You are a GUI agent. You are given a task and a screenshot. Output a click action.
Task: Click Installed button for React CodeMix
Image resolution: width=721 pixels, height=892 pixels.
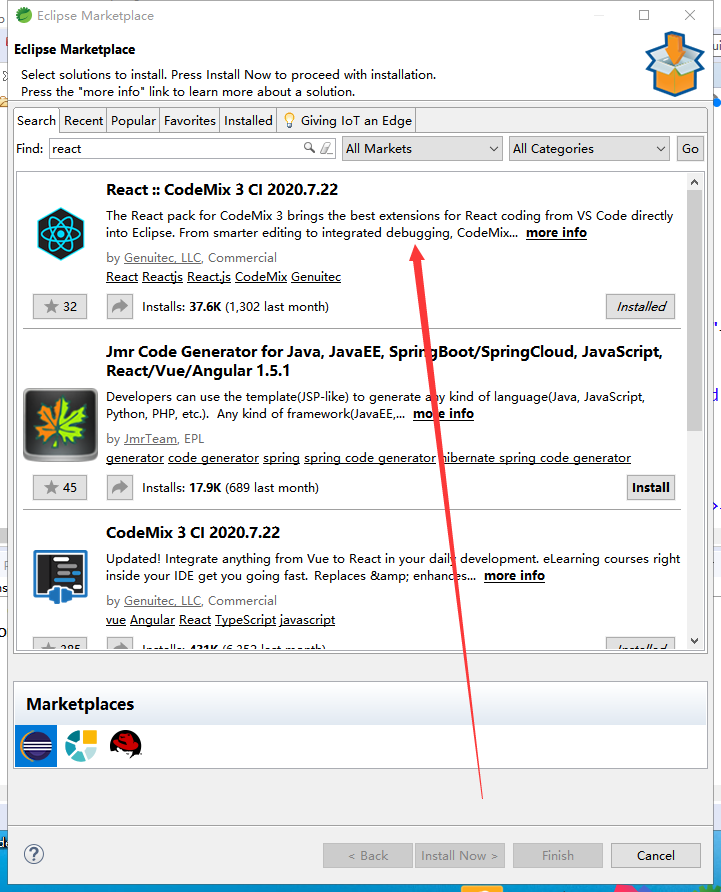click(x=641, y=307)
